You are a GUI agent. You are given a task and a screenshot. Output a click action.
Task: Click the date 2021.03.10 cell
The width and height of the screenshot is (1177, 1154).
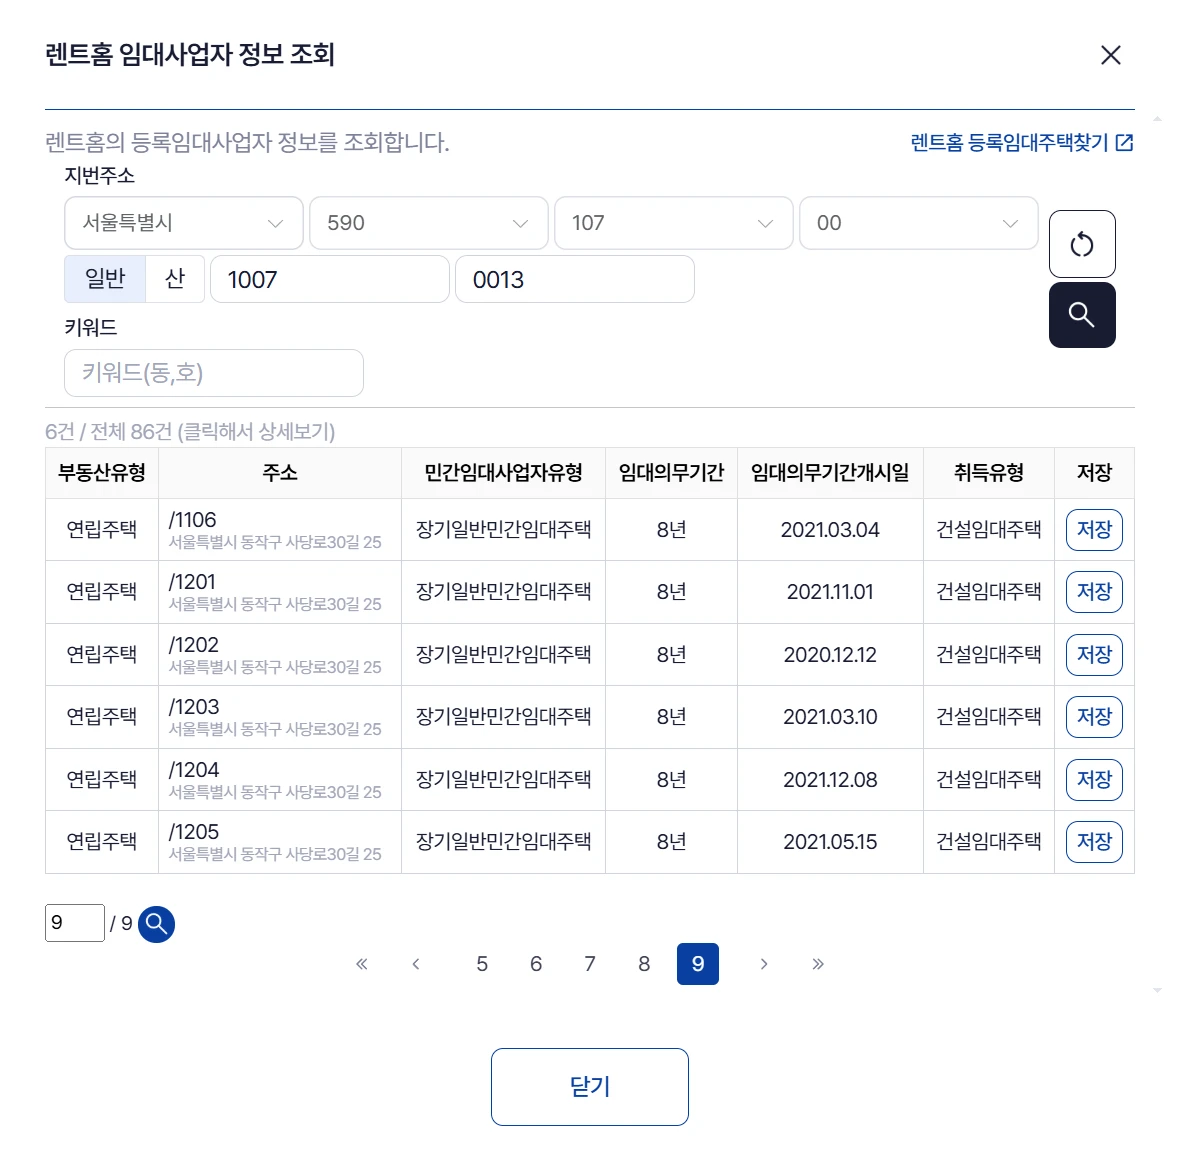click(830, 717)
